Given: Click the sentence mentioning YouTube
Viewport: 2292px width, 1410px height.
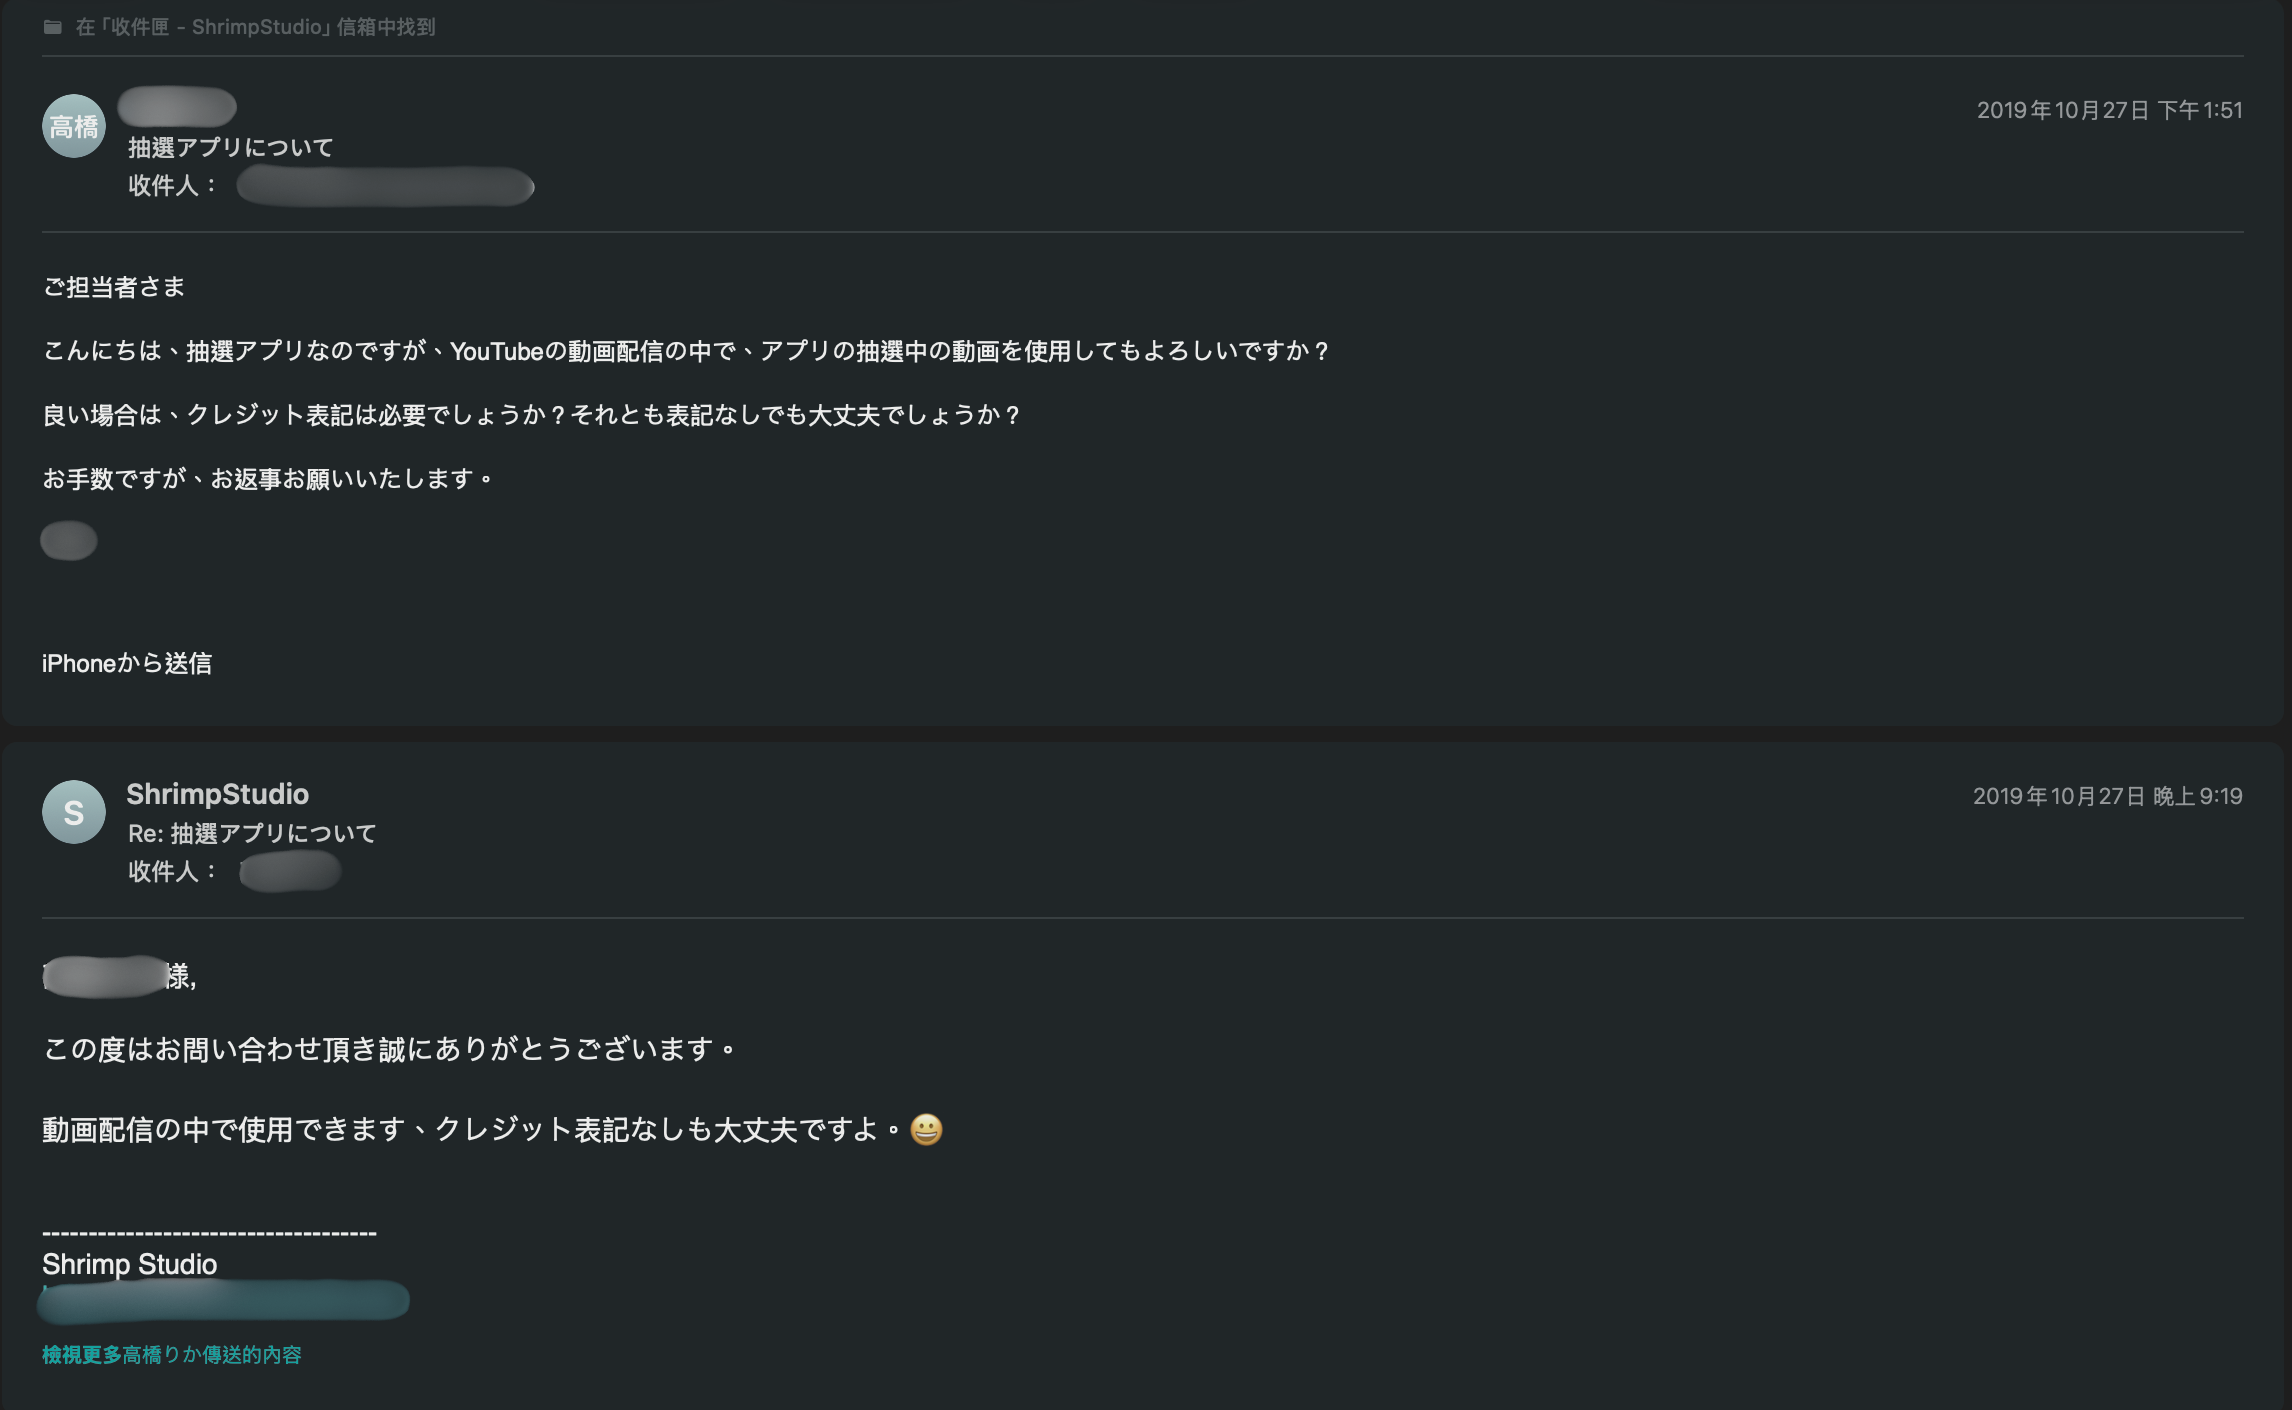Looking at the screenshot, I should tap(686, 351).
